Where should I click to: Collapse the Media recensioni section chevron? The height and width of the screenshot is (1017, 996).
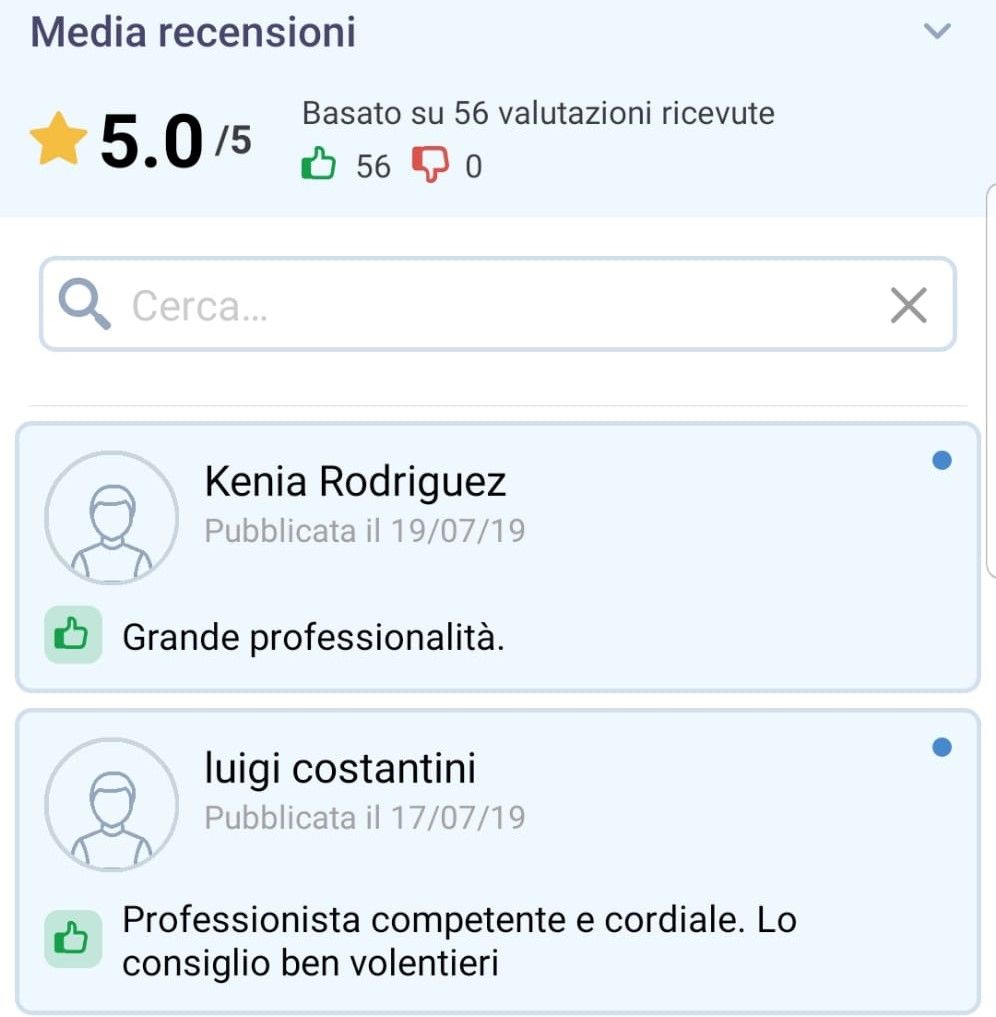point(936,32)
